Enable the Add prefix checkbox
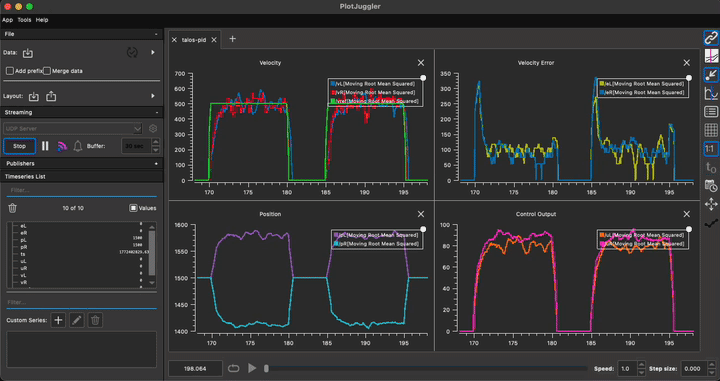This screenshot has height=381, width=720. coord(10,71)
